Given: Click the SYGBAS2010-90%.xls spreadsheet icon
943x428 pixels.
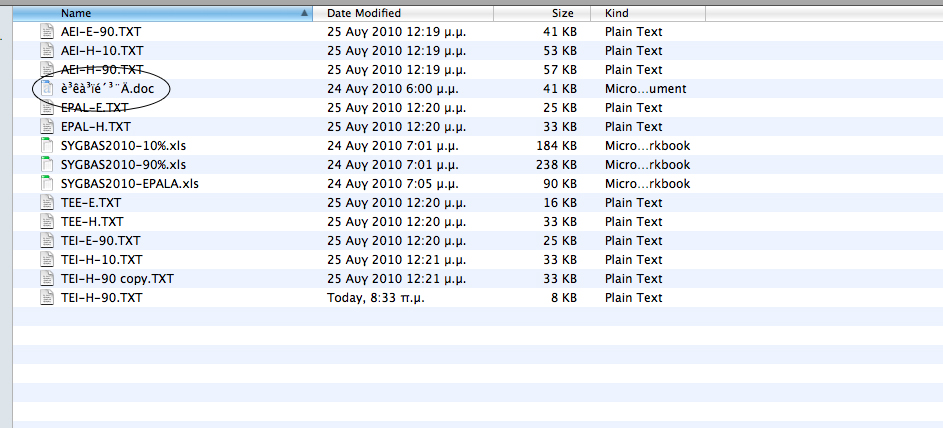Looking at the screenshot, I should click(x=47, y=165).
